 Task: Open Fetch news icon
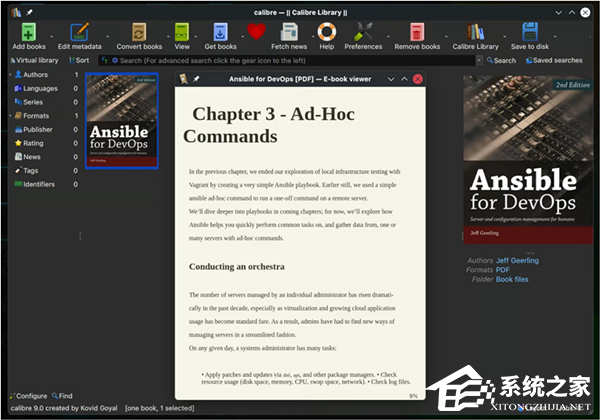click(289, 32)
